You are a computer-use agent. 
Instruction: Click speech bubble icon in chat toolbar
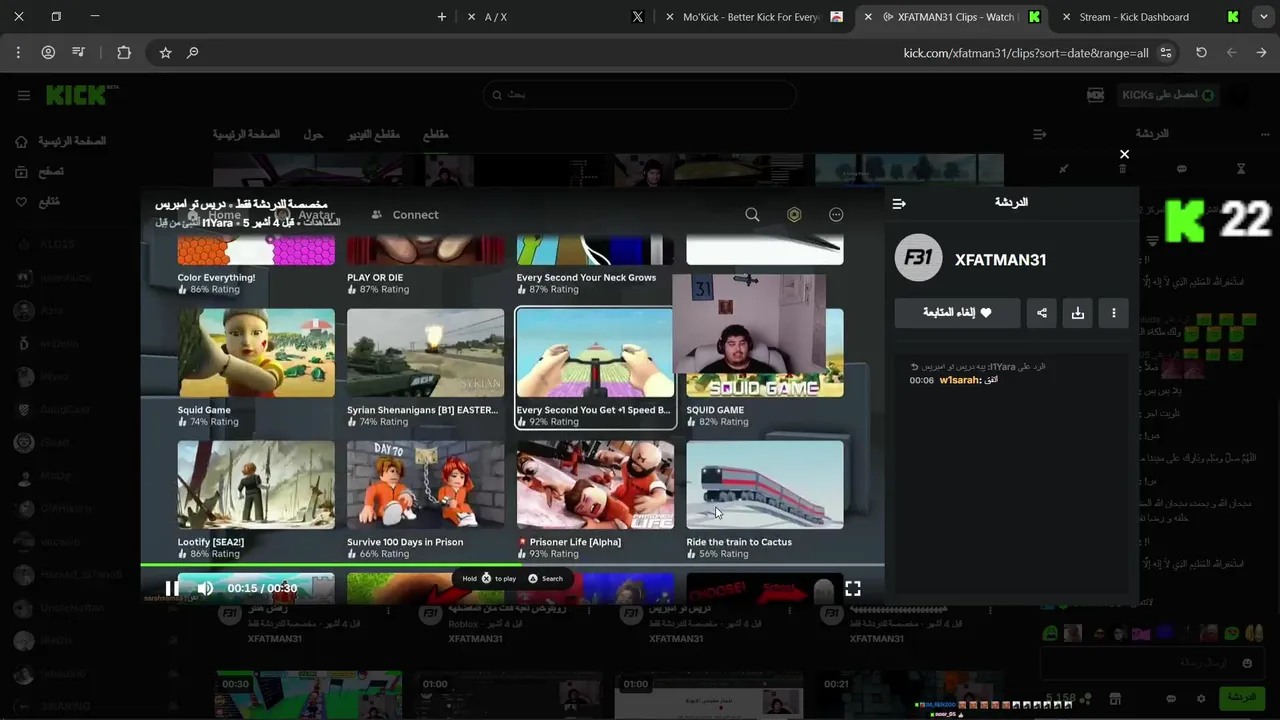click(x=1181, y=169)
